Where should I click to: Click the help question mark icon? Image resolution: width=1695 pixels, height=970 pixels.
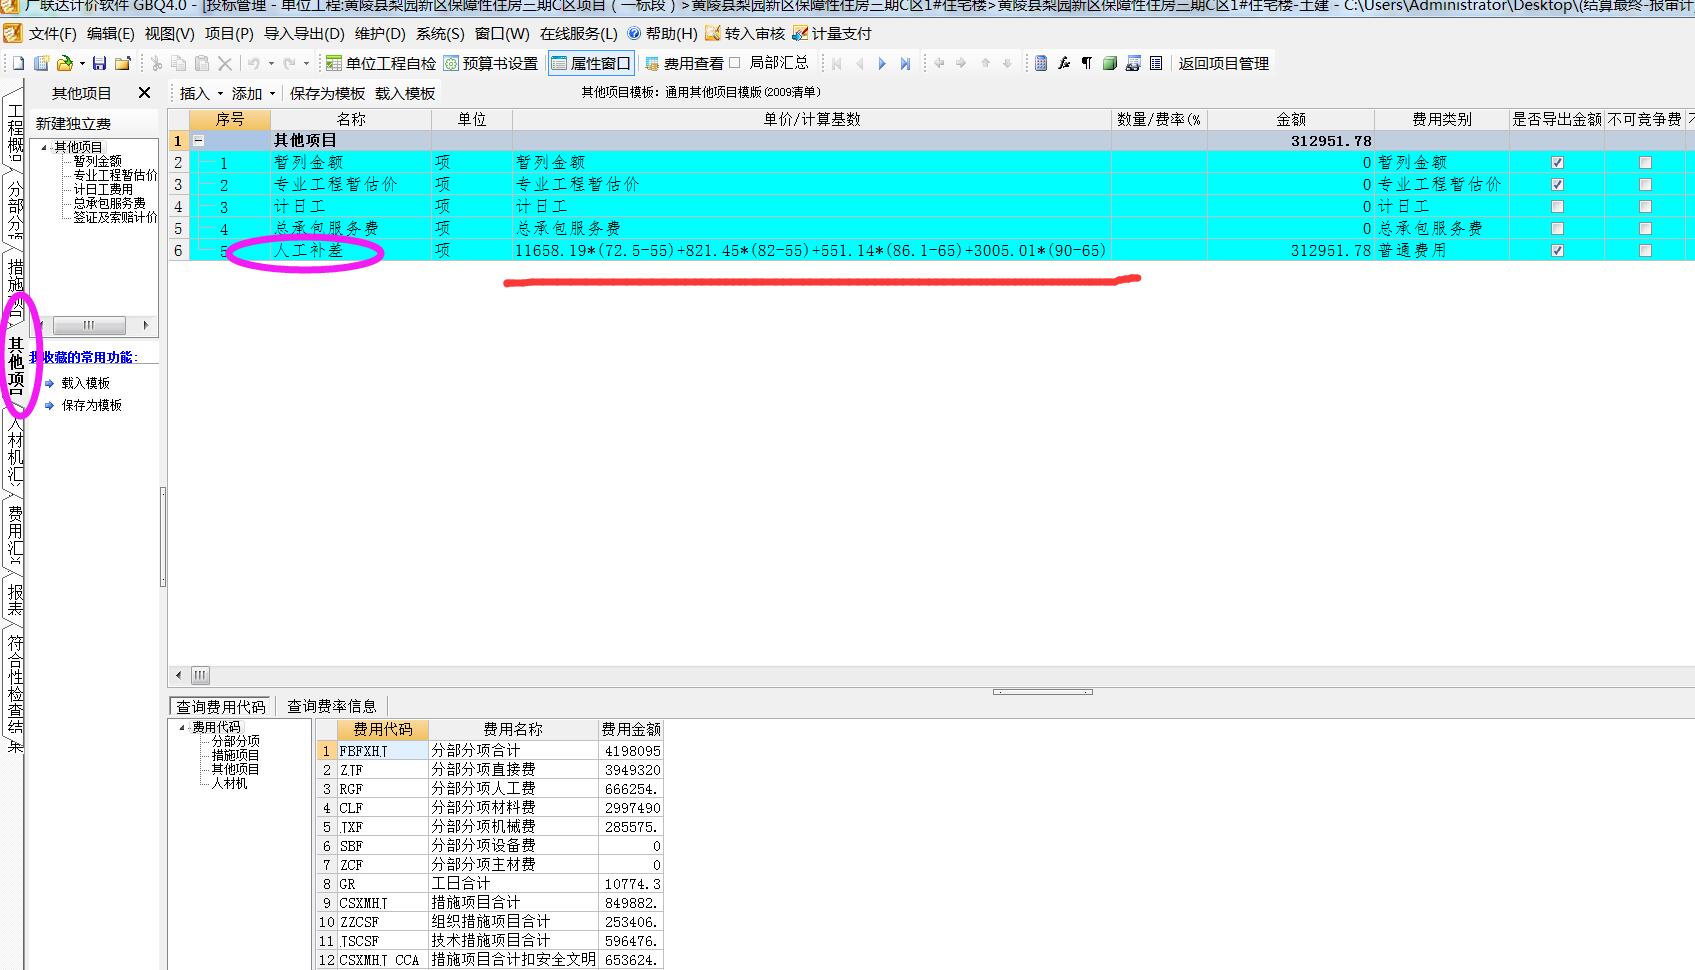[x=634, y=33]
